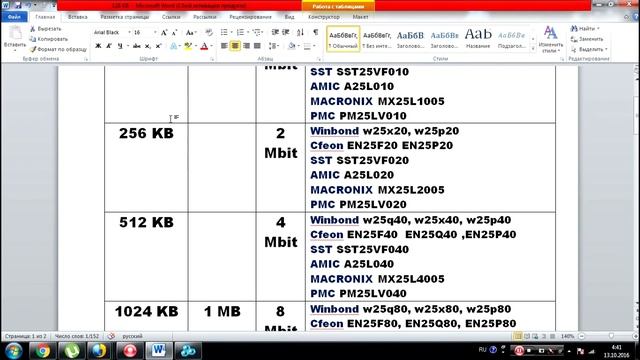Show paragraph marks (¶)
Image resolution: width=640 pixels, height=360 pixels.
[x=315, y=32]
